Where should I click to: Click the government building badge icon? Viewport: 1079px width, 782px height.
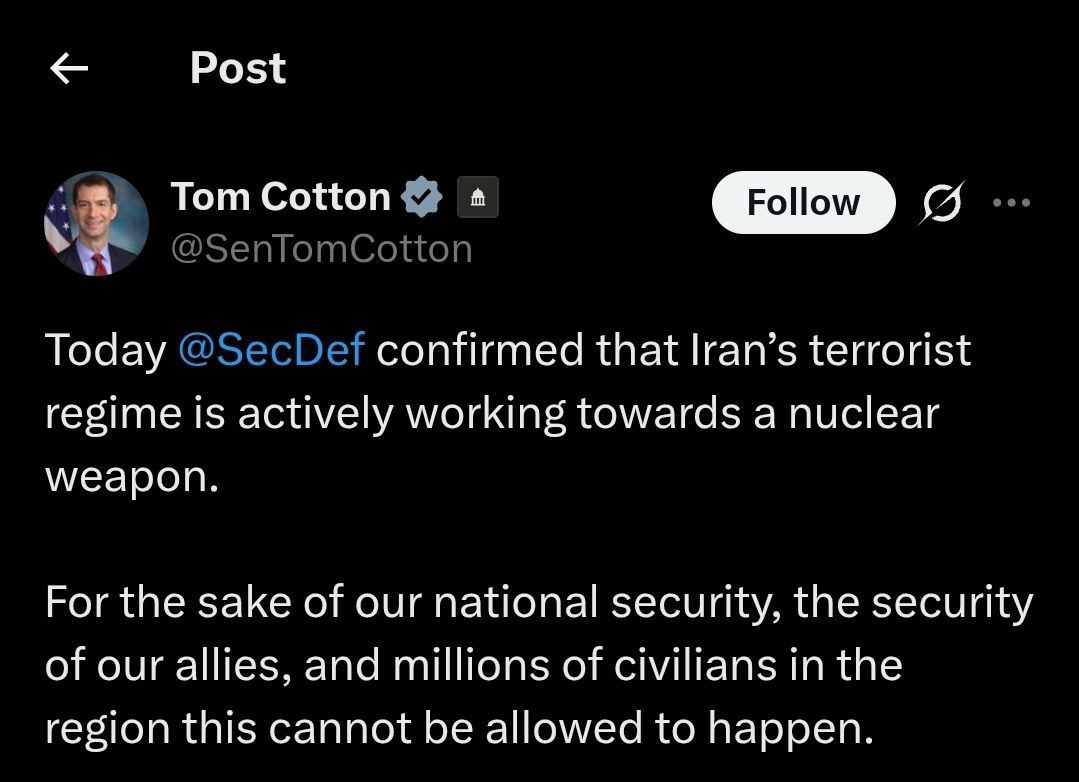coord(478,197)
